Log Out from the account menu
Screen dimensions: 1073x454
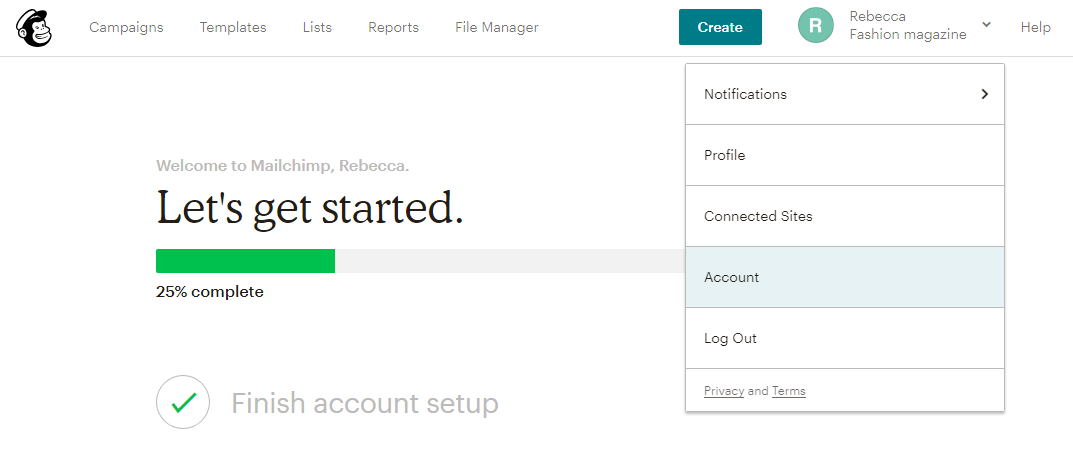[845, 338]
